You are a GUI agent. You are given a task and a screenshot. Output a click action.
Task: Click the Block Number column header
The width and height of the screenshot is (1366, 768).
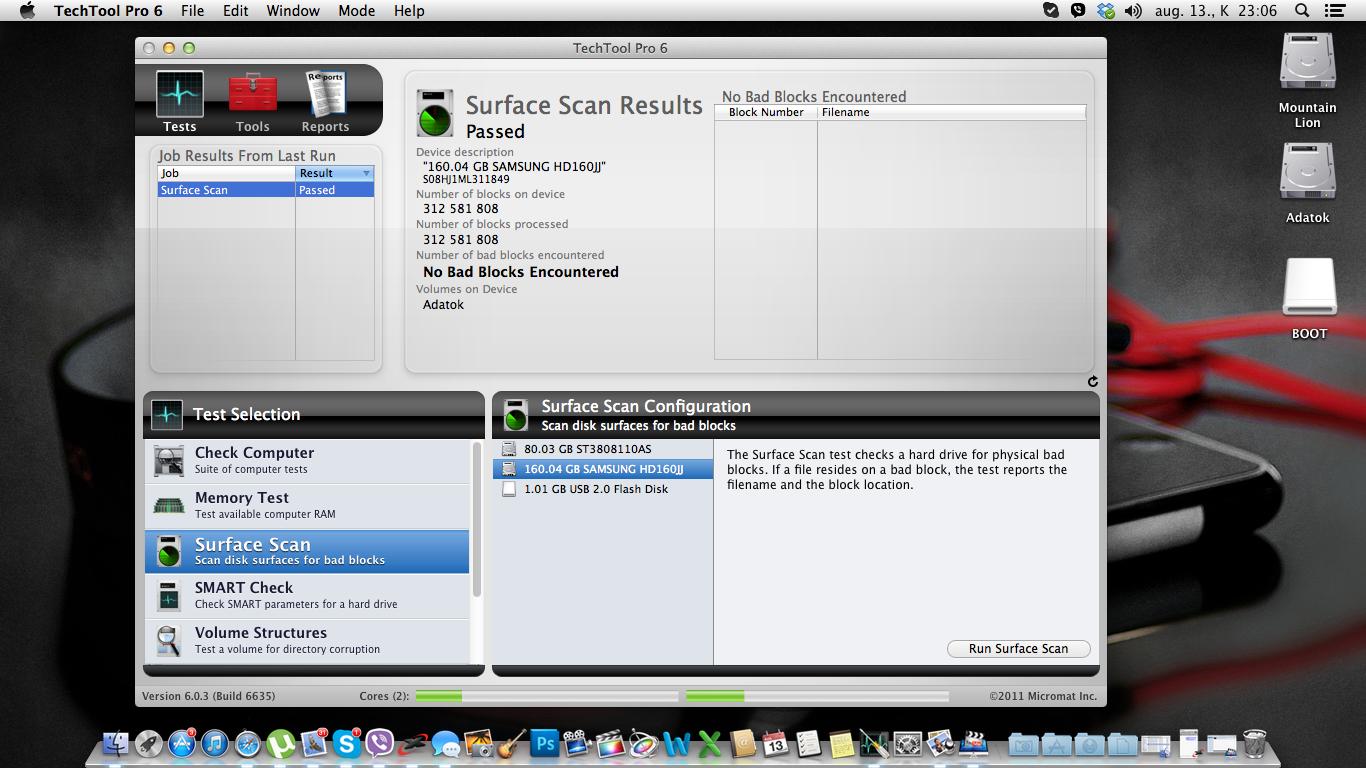(766, 113)
